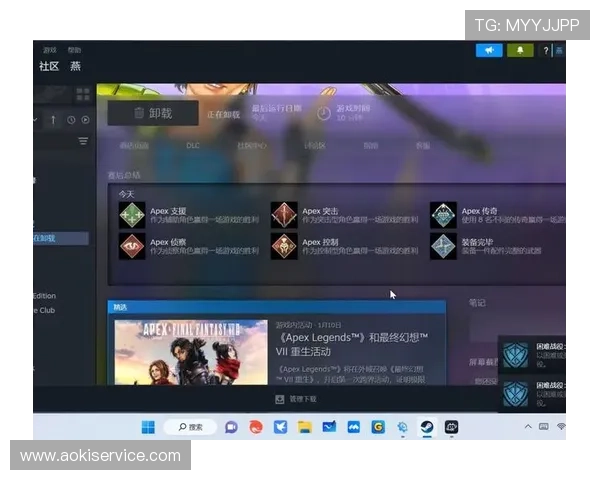Open the green bell notifications button

tap(520, 51)
